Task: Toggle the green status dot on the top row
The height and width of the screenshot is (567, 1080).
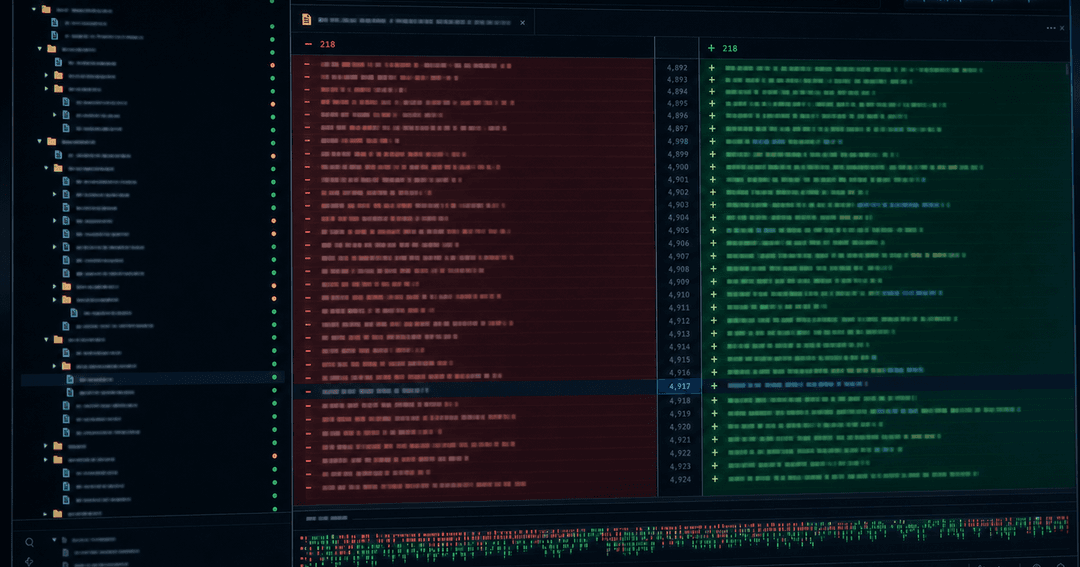Action: click(x=272, y=2)
